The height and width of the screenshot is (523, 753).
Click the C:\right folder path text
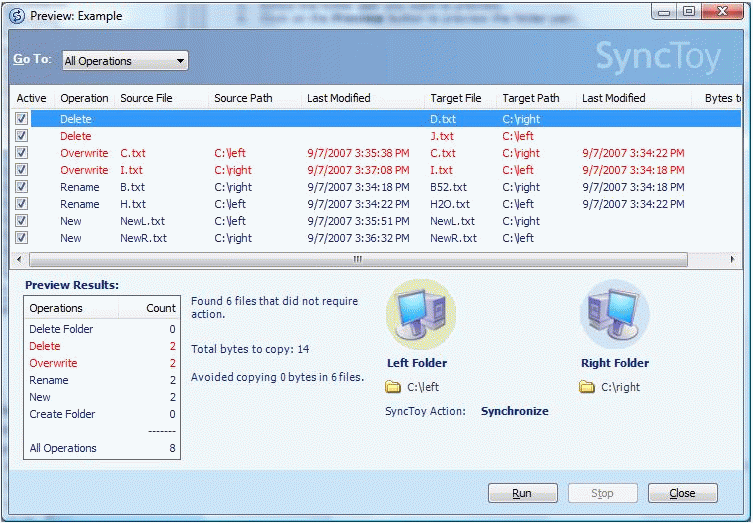[620, 387]
